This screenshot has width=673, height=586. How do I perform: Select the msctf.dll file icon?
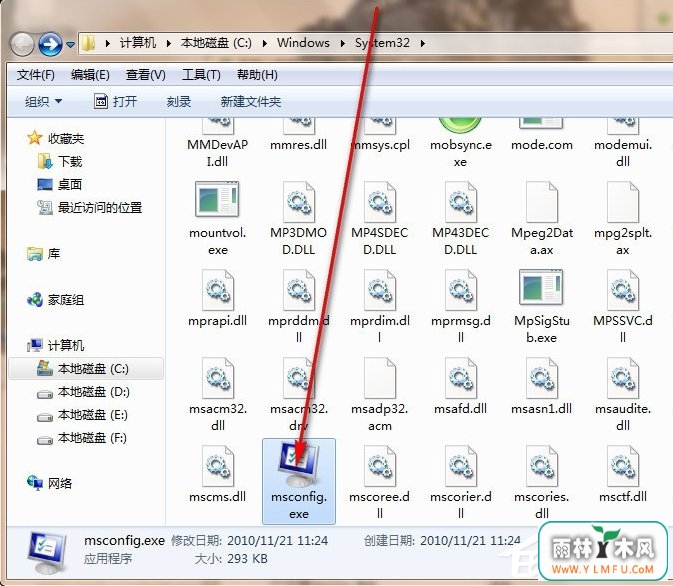[623, 466]
